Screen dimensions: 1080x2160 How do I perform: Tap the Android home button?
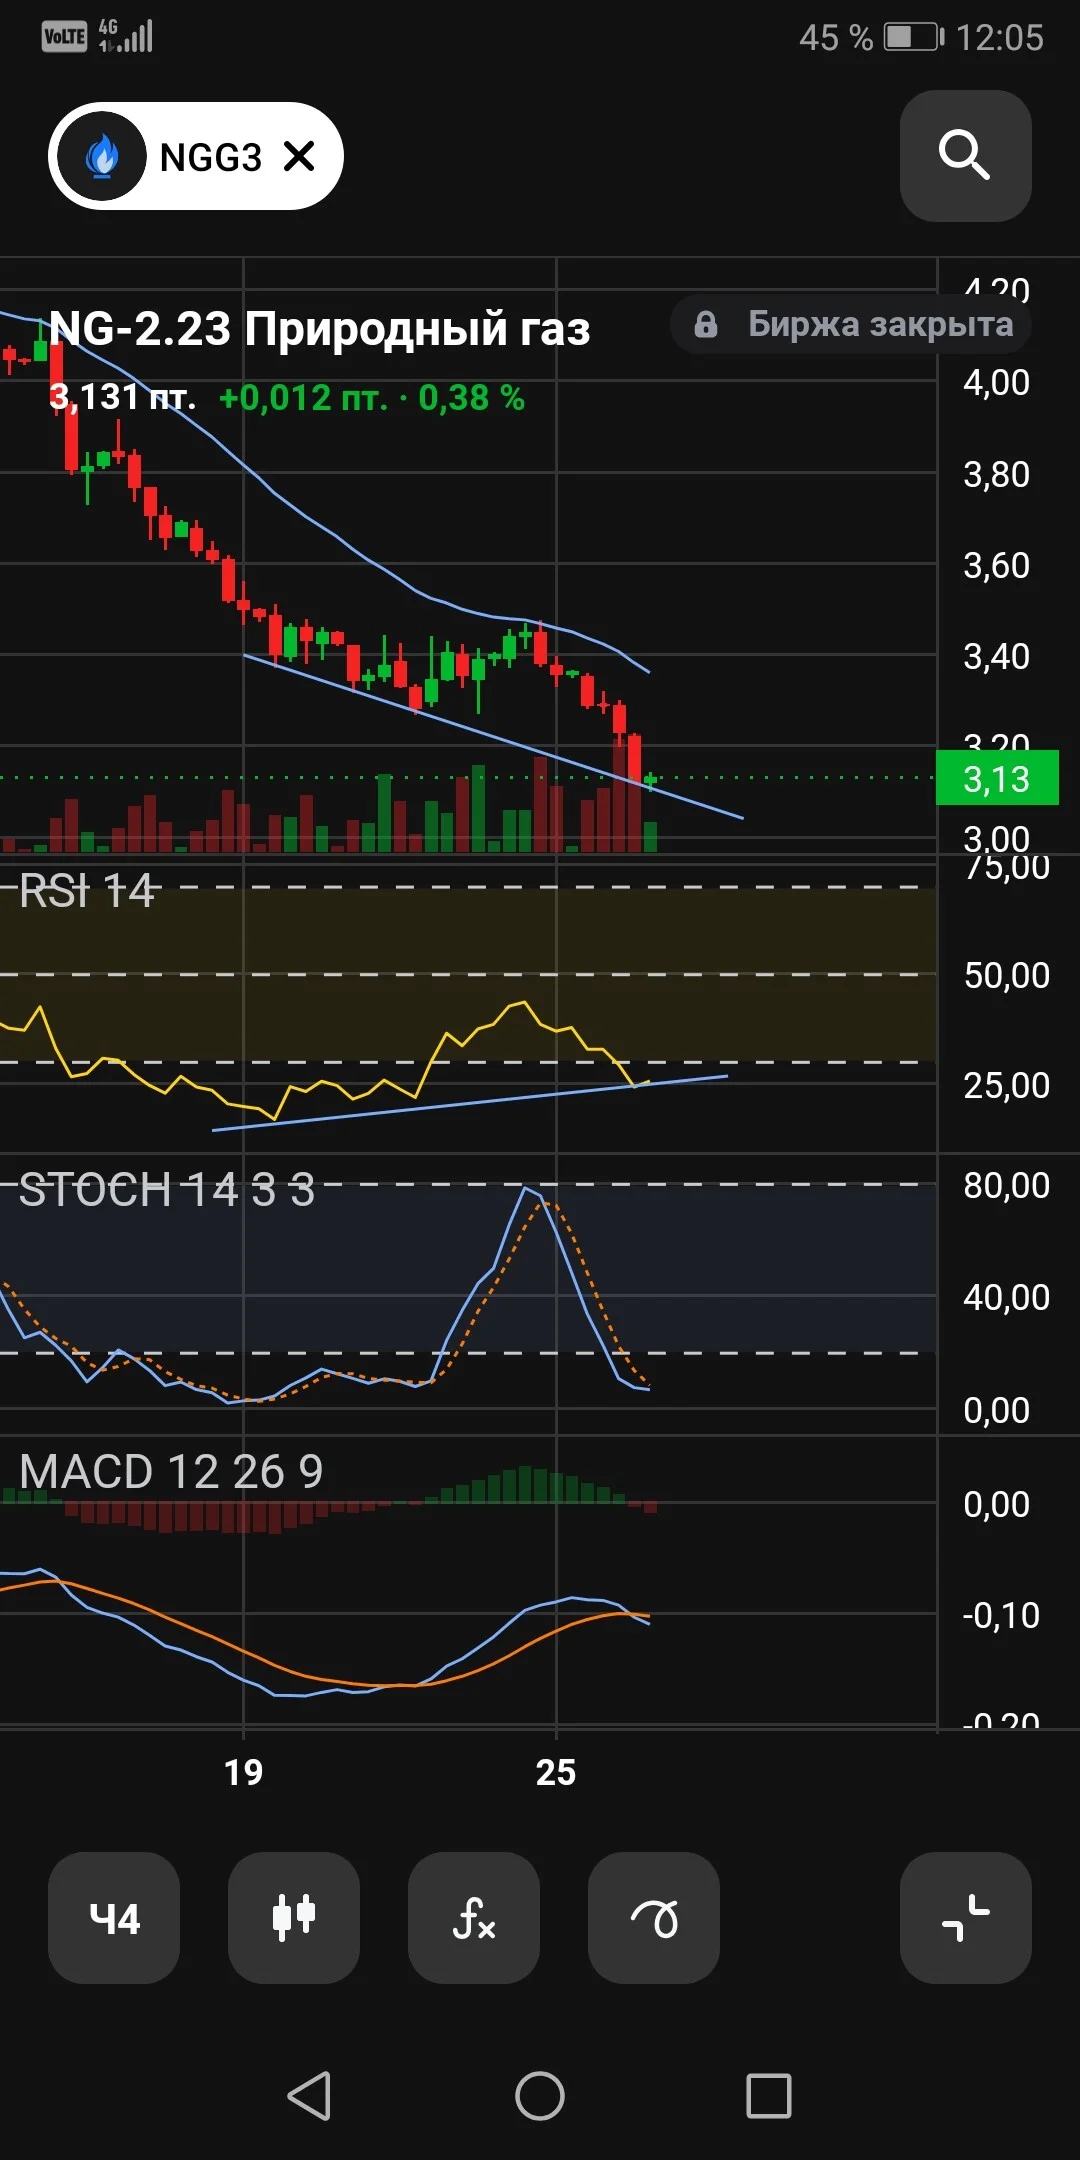[x=540, y=2095]
